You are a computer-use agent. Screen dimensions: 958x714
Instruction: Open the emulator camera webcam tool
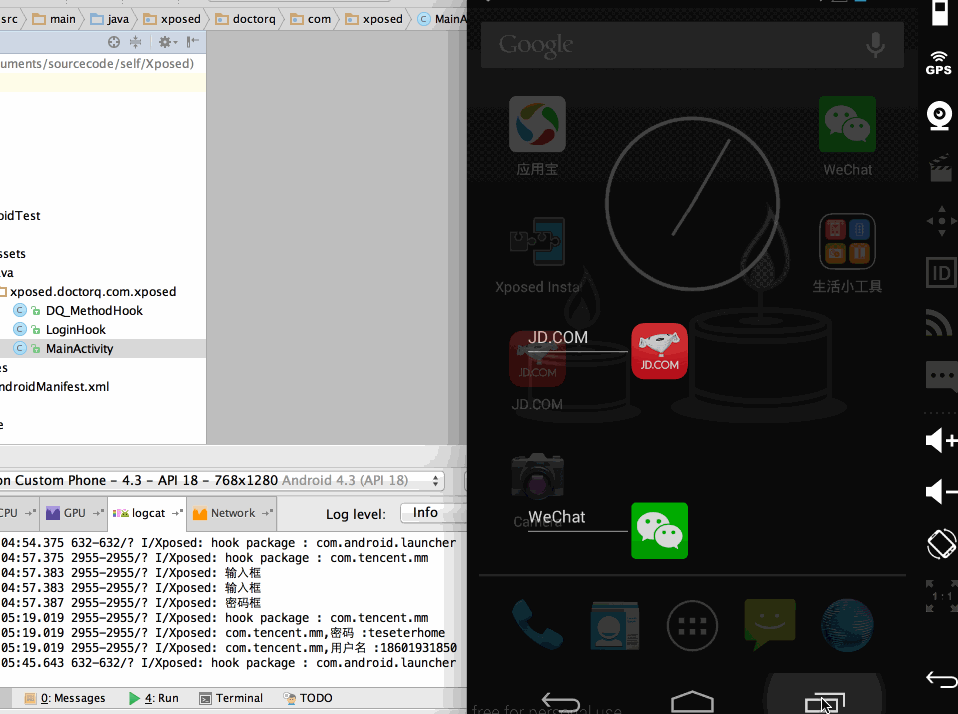click(x=939, y=116)
